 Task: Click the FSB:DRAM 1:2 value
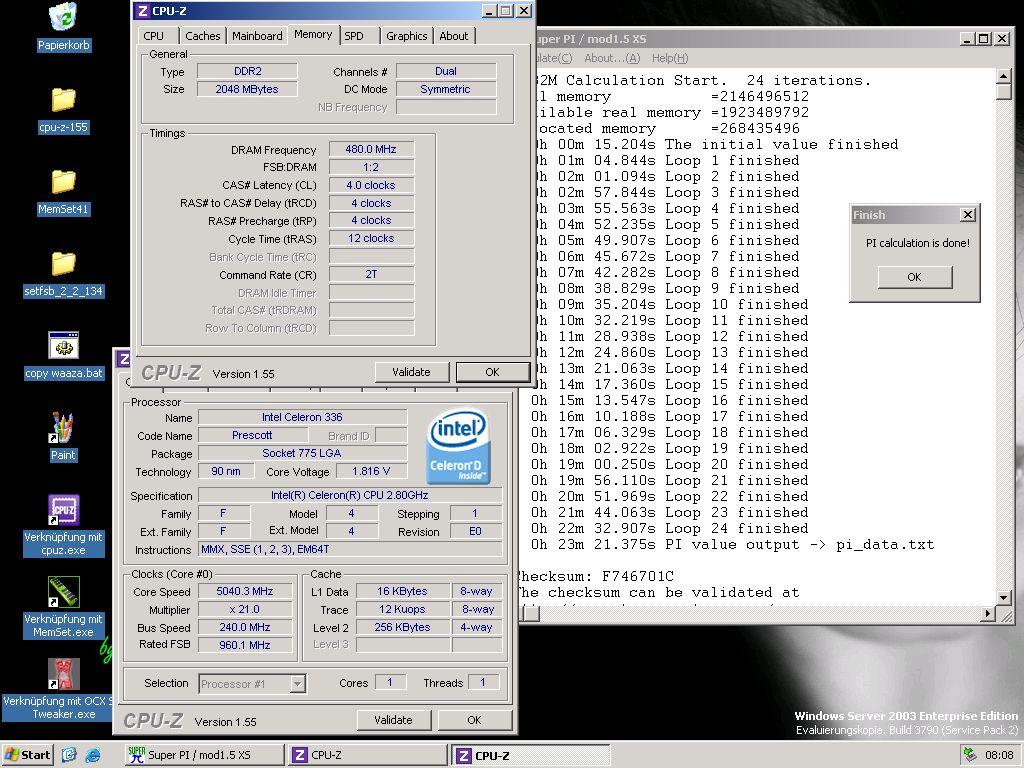(371, 167)
